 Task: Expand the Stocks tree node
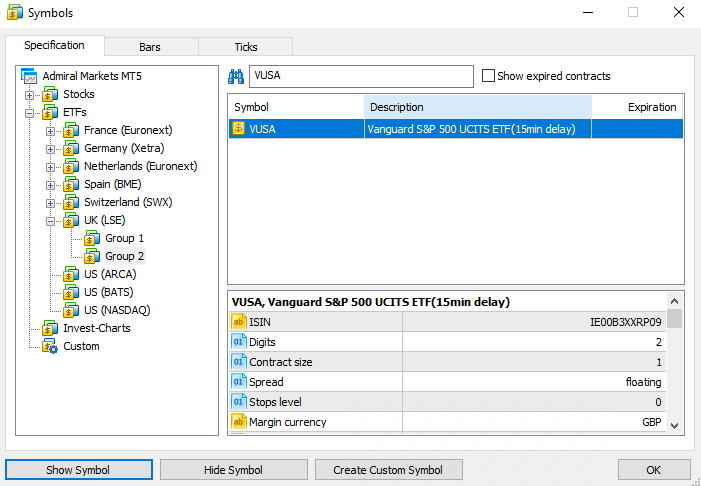(30, 95)
